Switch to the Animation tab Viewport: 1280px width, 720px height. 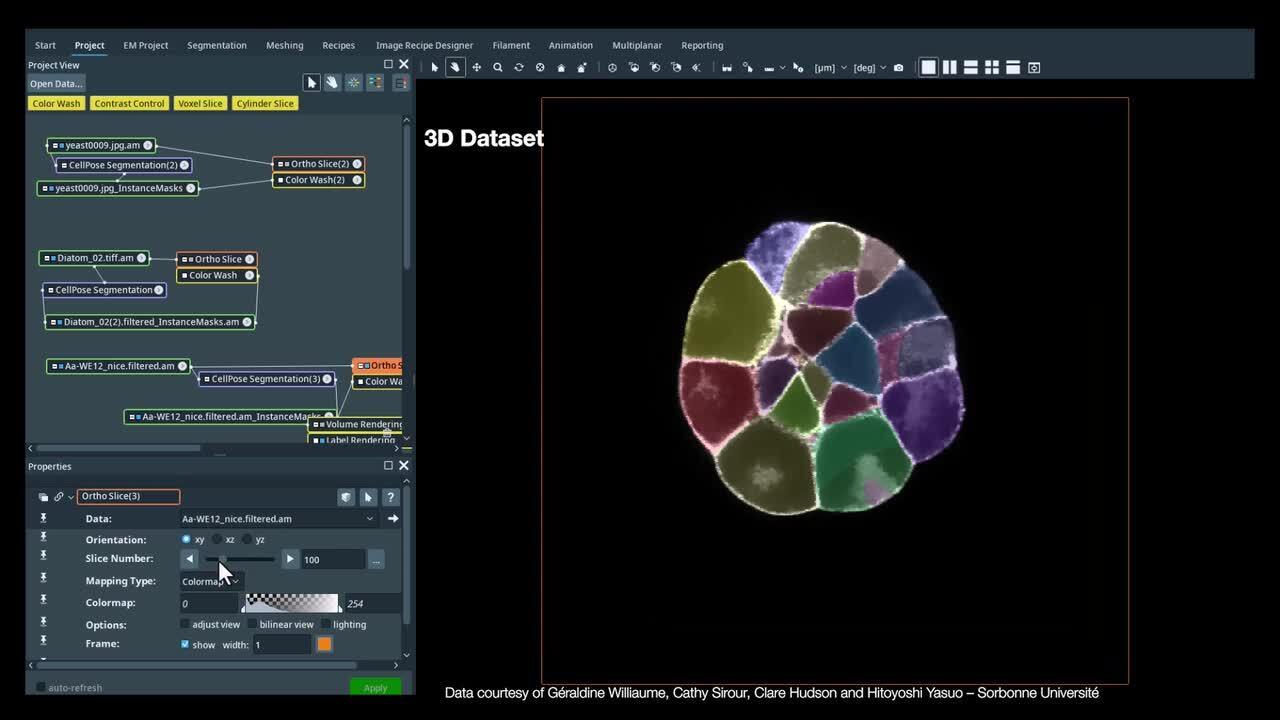pyautogui.click(x=570, y=45)
